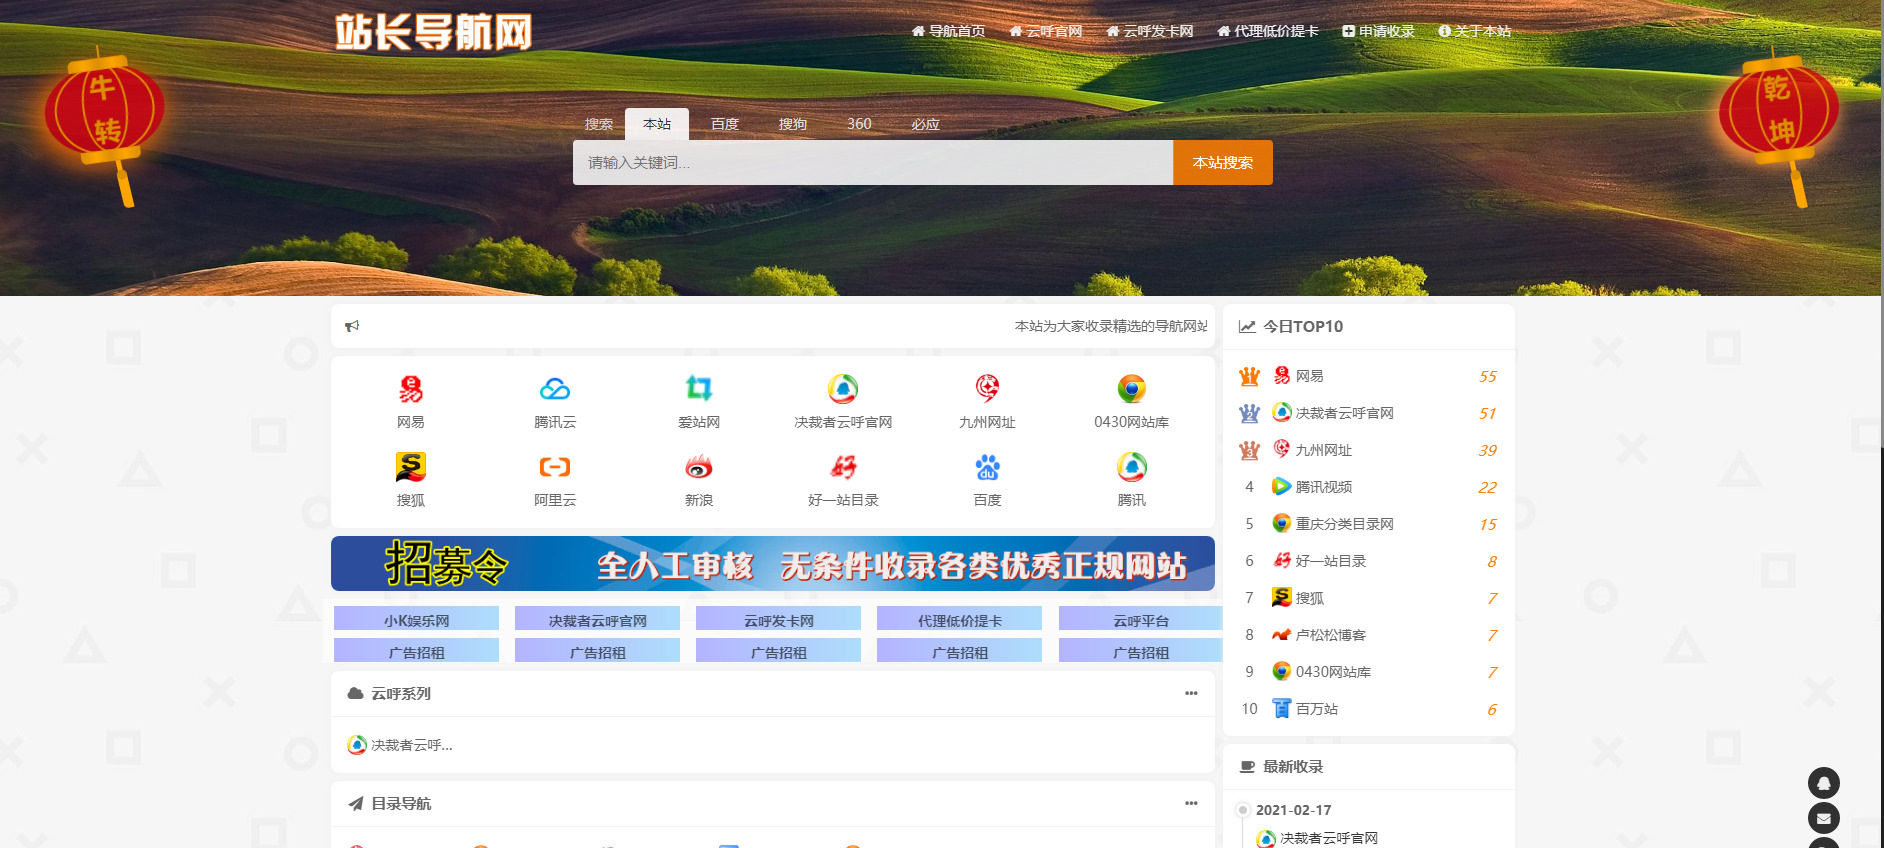Click the 腾讯云 cloud icon
Screen dimensions: 1884x848
pyautogui.click(x=554, y=389)
